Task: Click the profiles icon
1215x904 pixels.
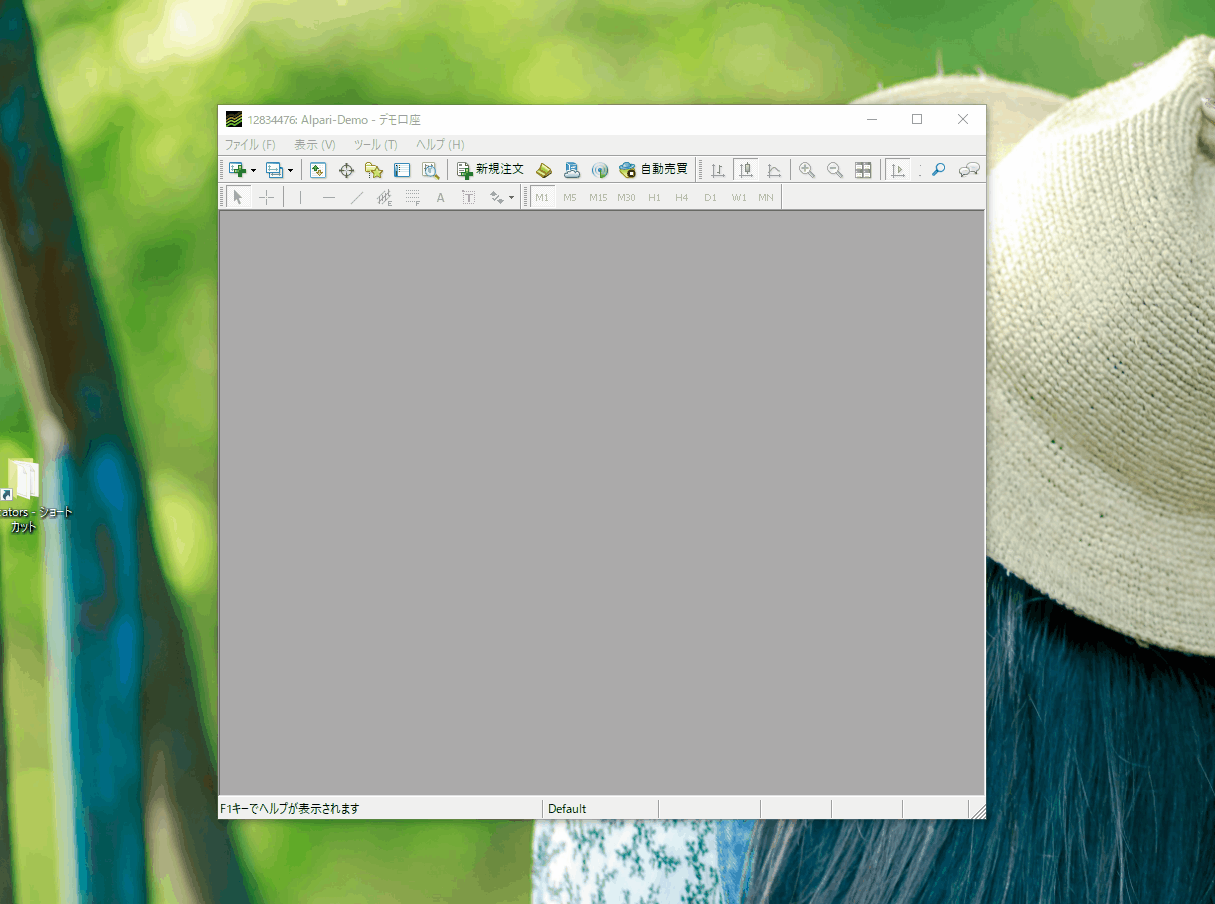Action: point(275,170)
